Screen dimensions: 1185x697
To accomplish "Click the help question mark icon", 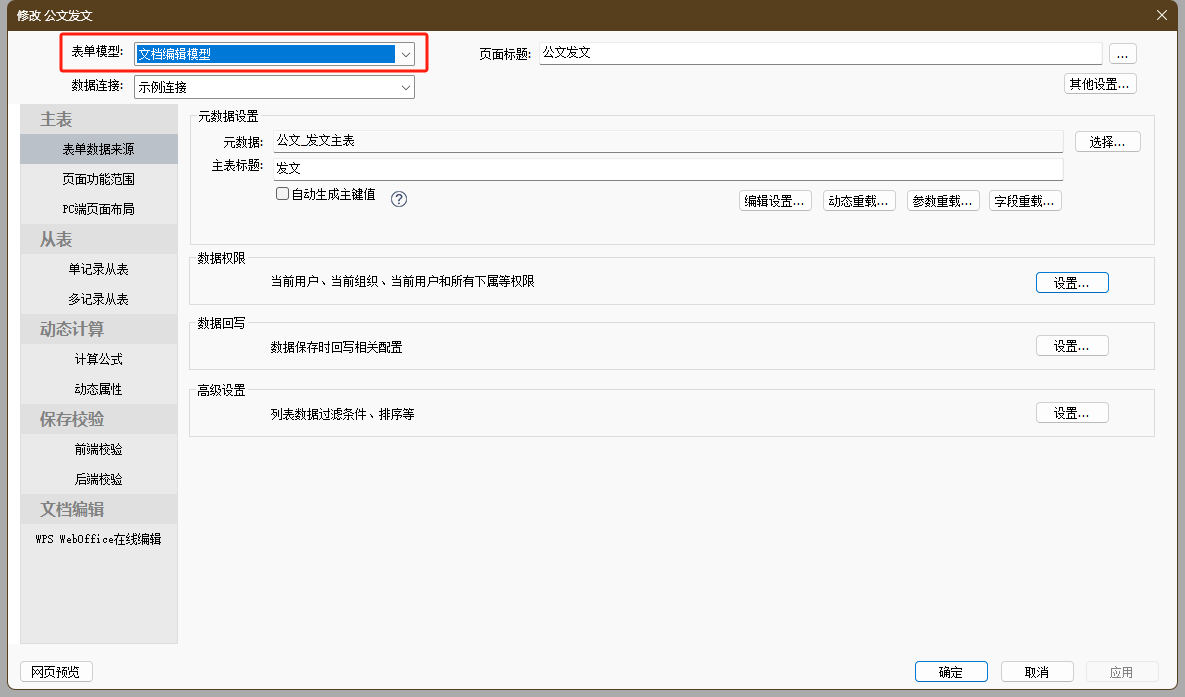I will [x=399, y=199].
